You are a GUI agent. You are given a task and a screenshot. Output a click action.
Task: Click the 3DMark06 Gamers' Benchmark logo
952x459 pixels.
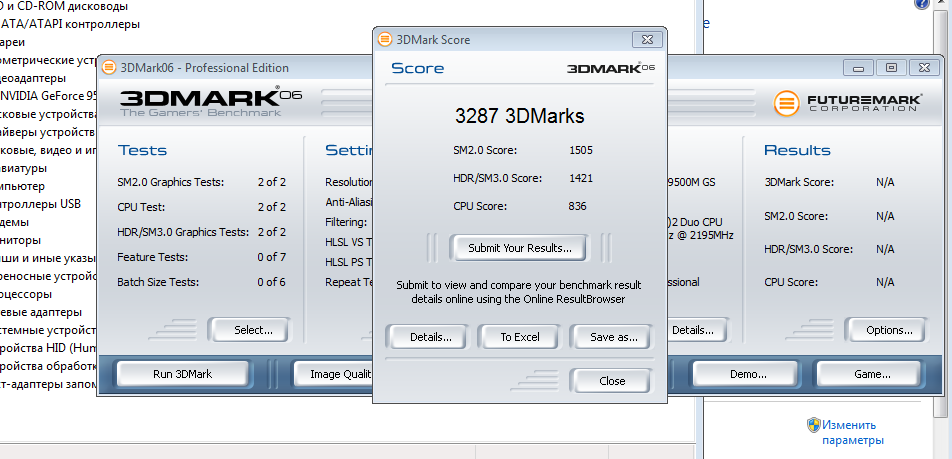210,101
